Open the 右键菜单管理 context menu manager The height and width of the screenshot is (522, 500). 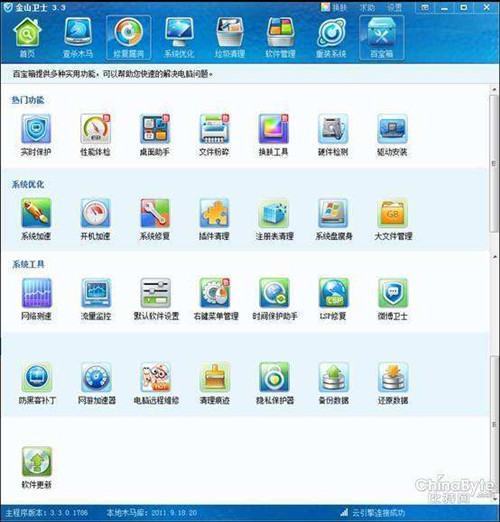[215, 299]
